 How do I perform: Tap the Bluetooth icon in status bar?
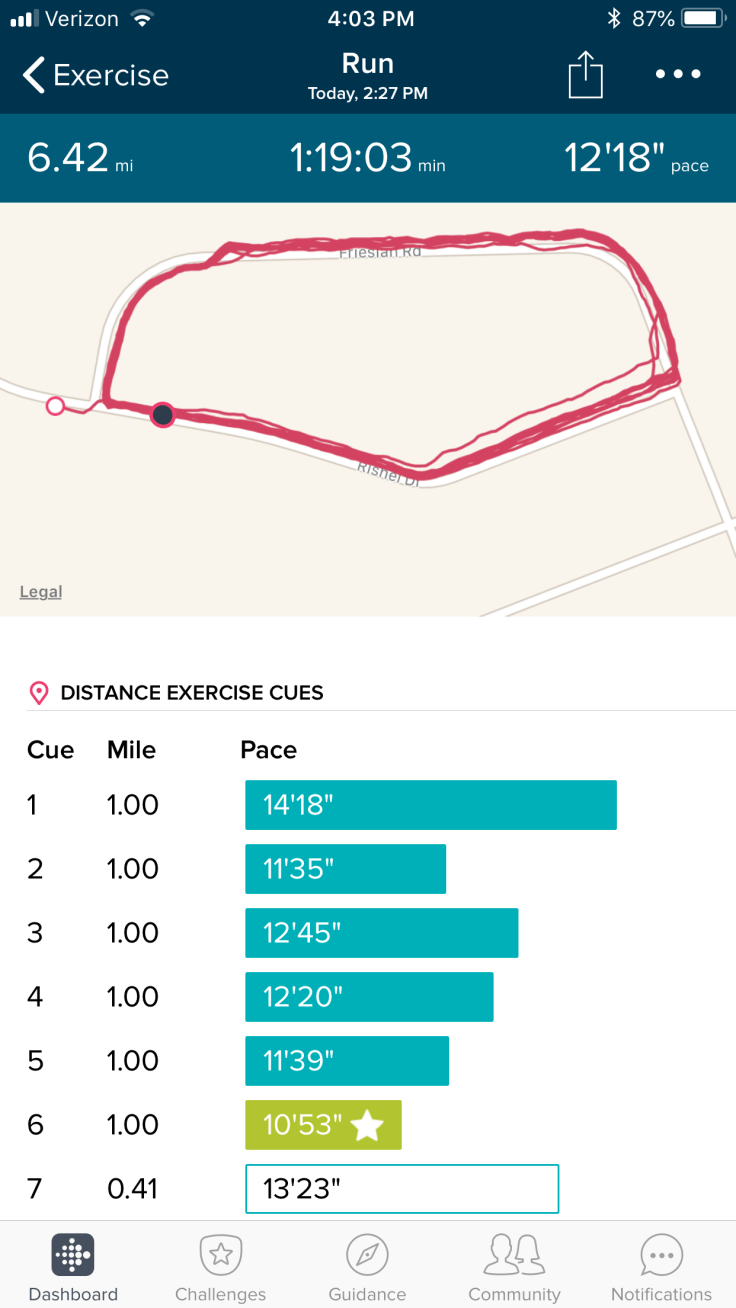pyautogui.click(x=613, y=19)
